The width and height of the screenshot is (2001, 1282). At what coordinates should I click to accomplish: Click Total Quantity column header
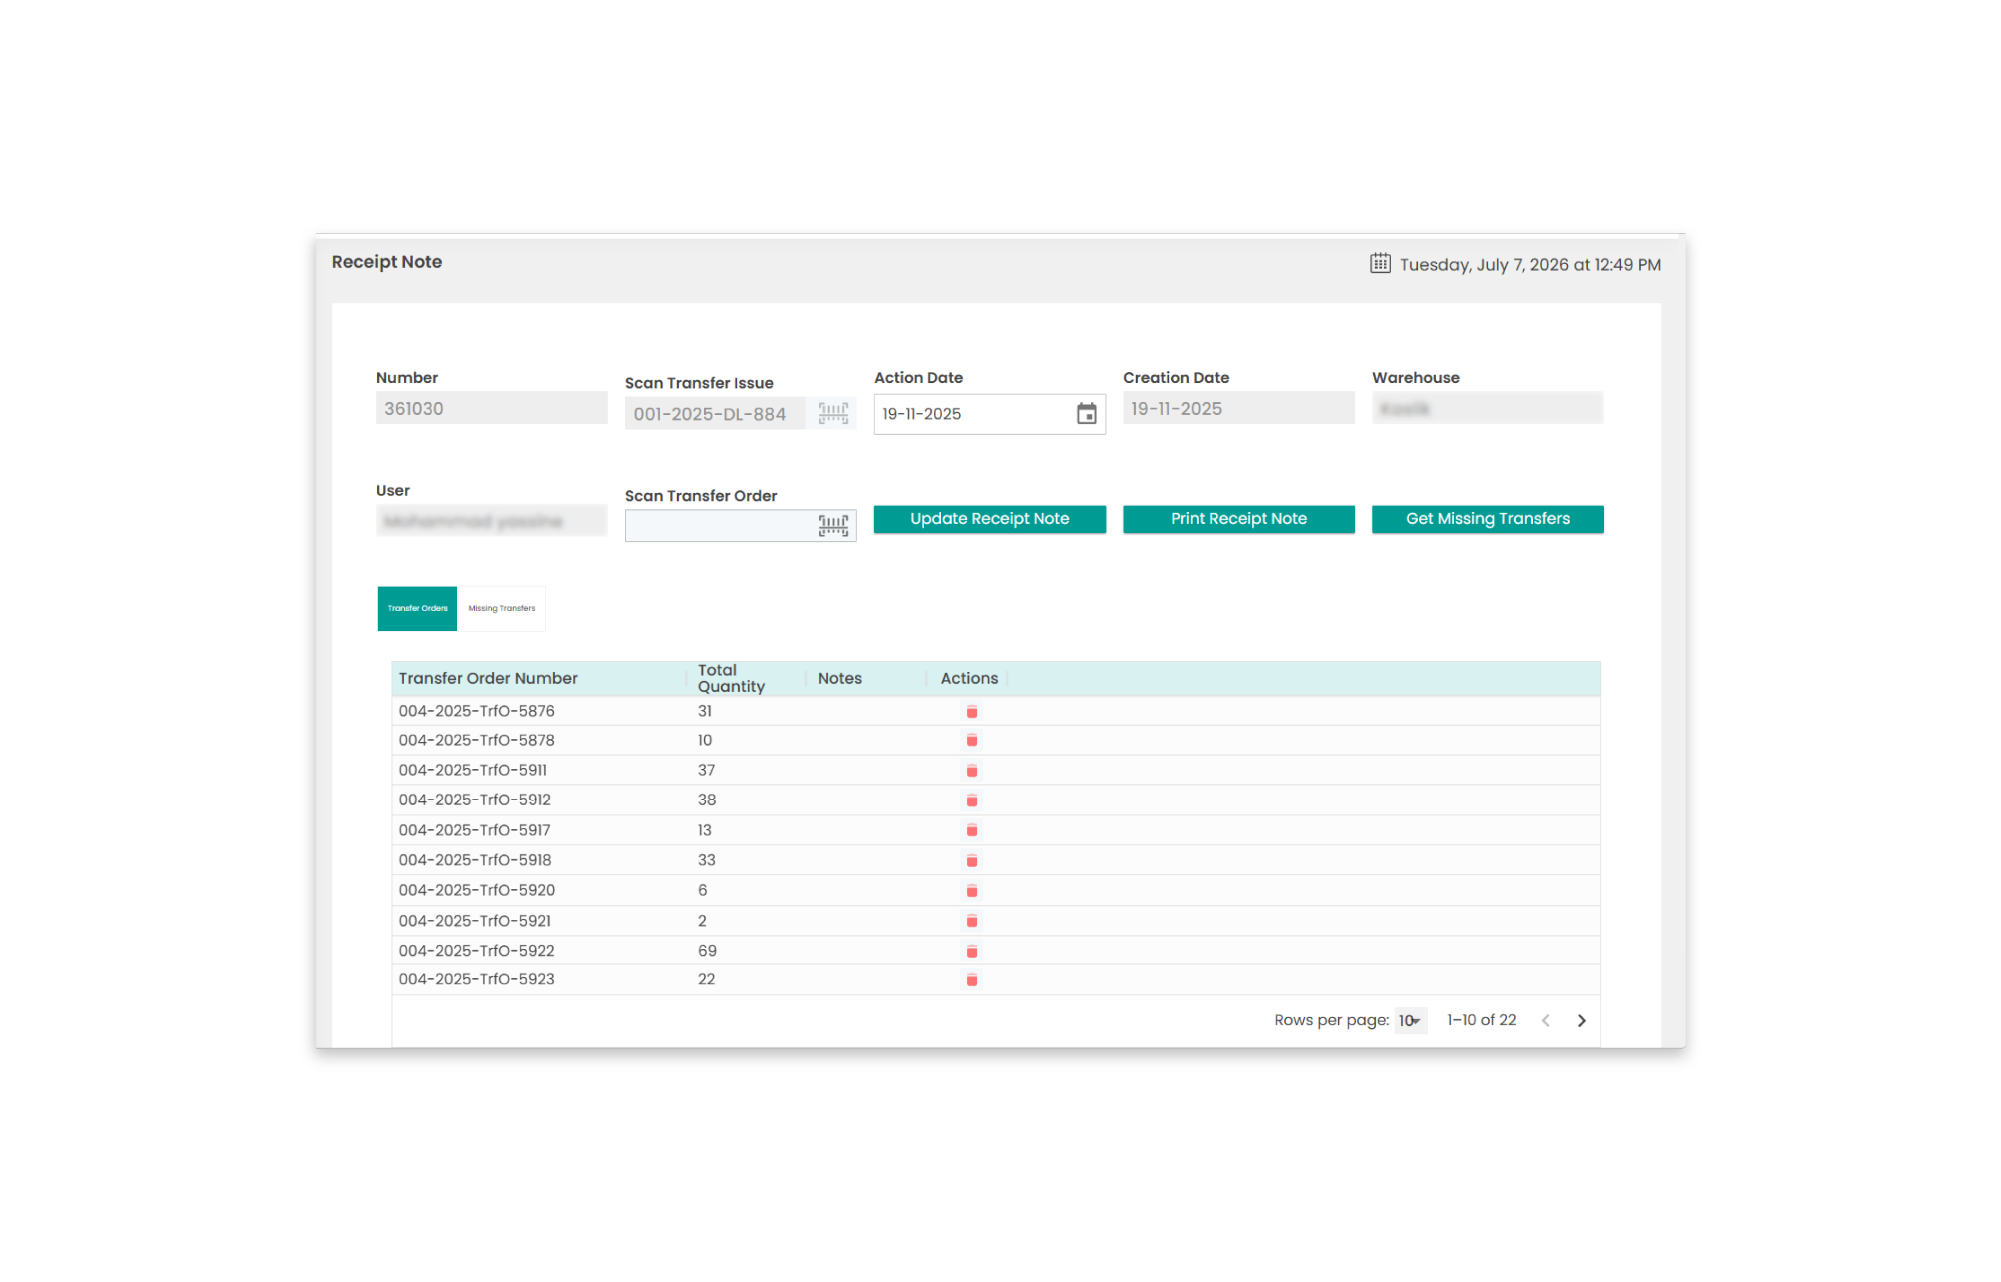731,679
